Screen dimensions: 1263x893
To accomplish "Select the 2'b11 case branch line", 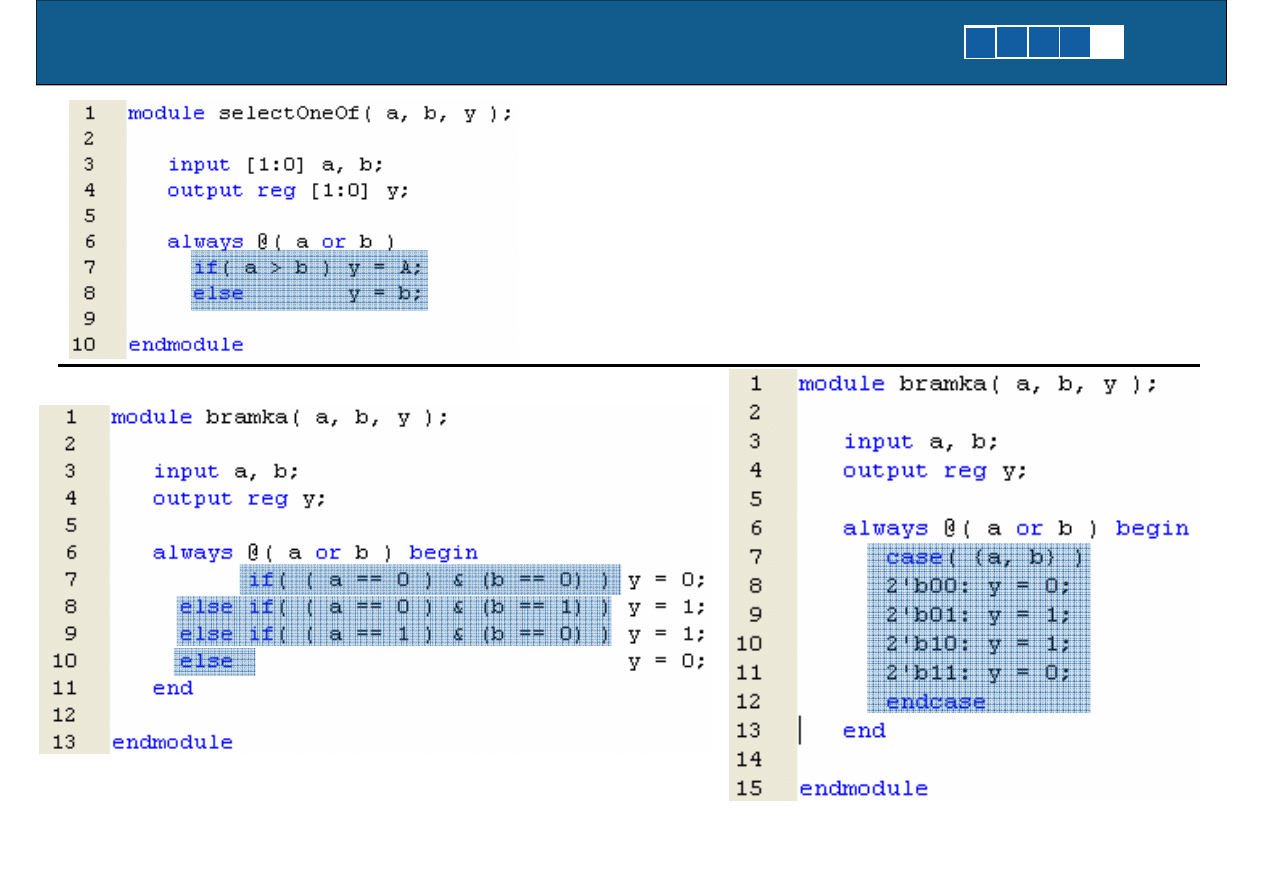I will 977,673.
